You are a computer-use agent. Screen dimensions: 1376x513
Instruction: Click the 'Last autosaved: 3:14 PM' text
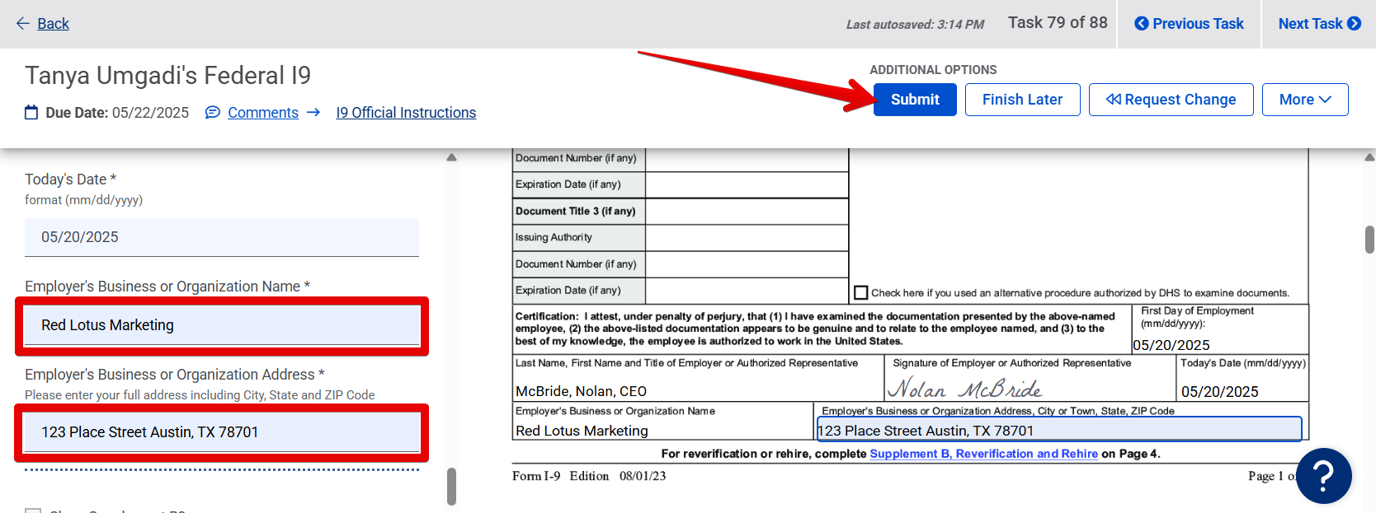click(915, 24)
